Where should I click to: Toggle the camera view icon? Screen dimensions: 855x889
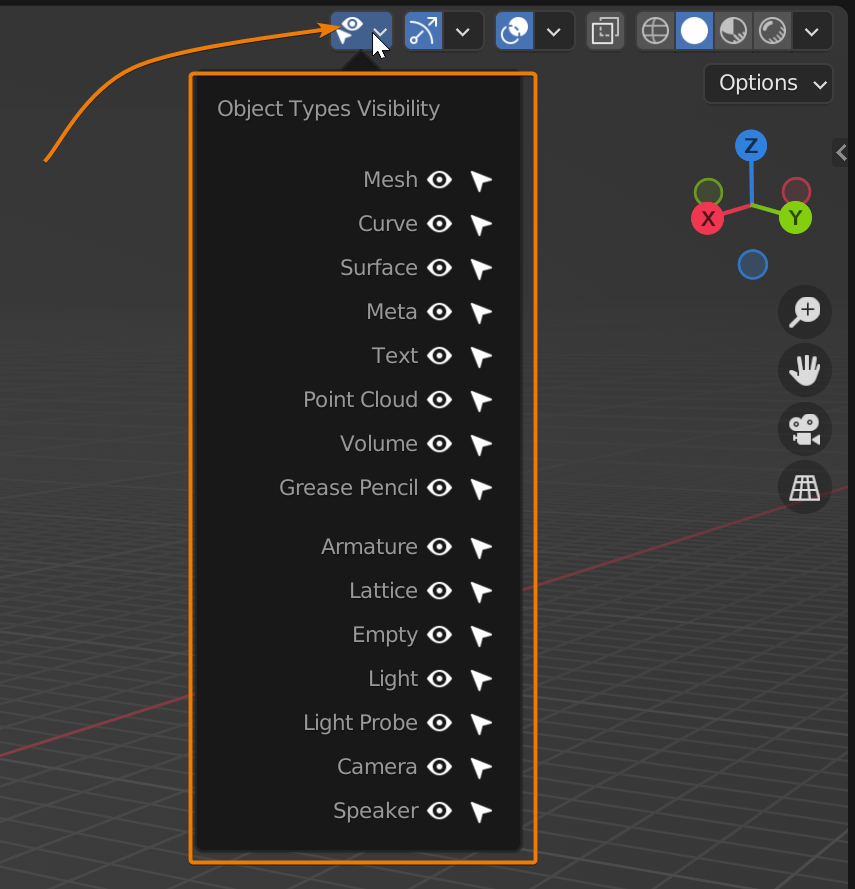click(804, 429)
